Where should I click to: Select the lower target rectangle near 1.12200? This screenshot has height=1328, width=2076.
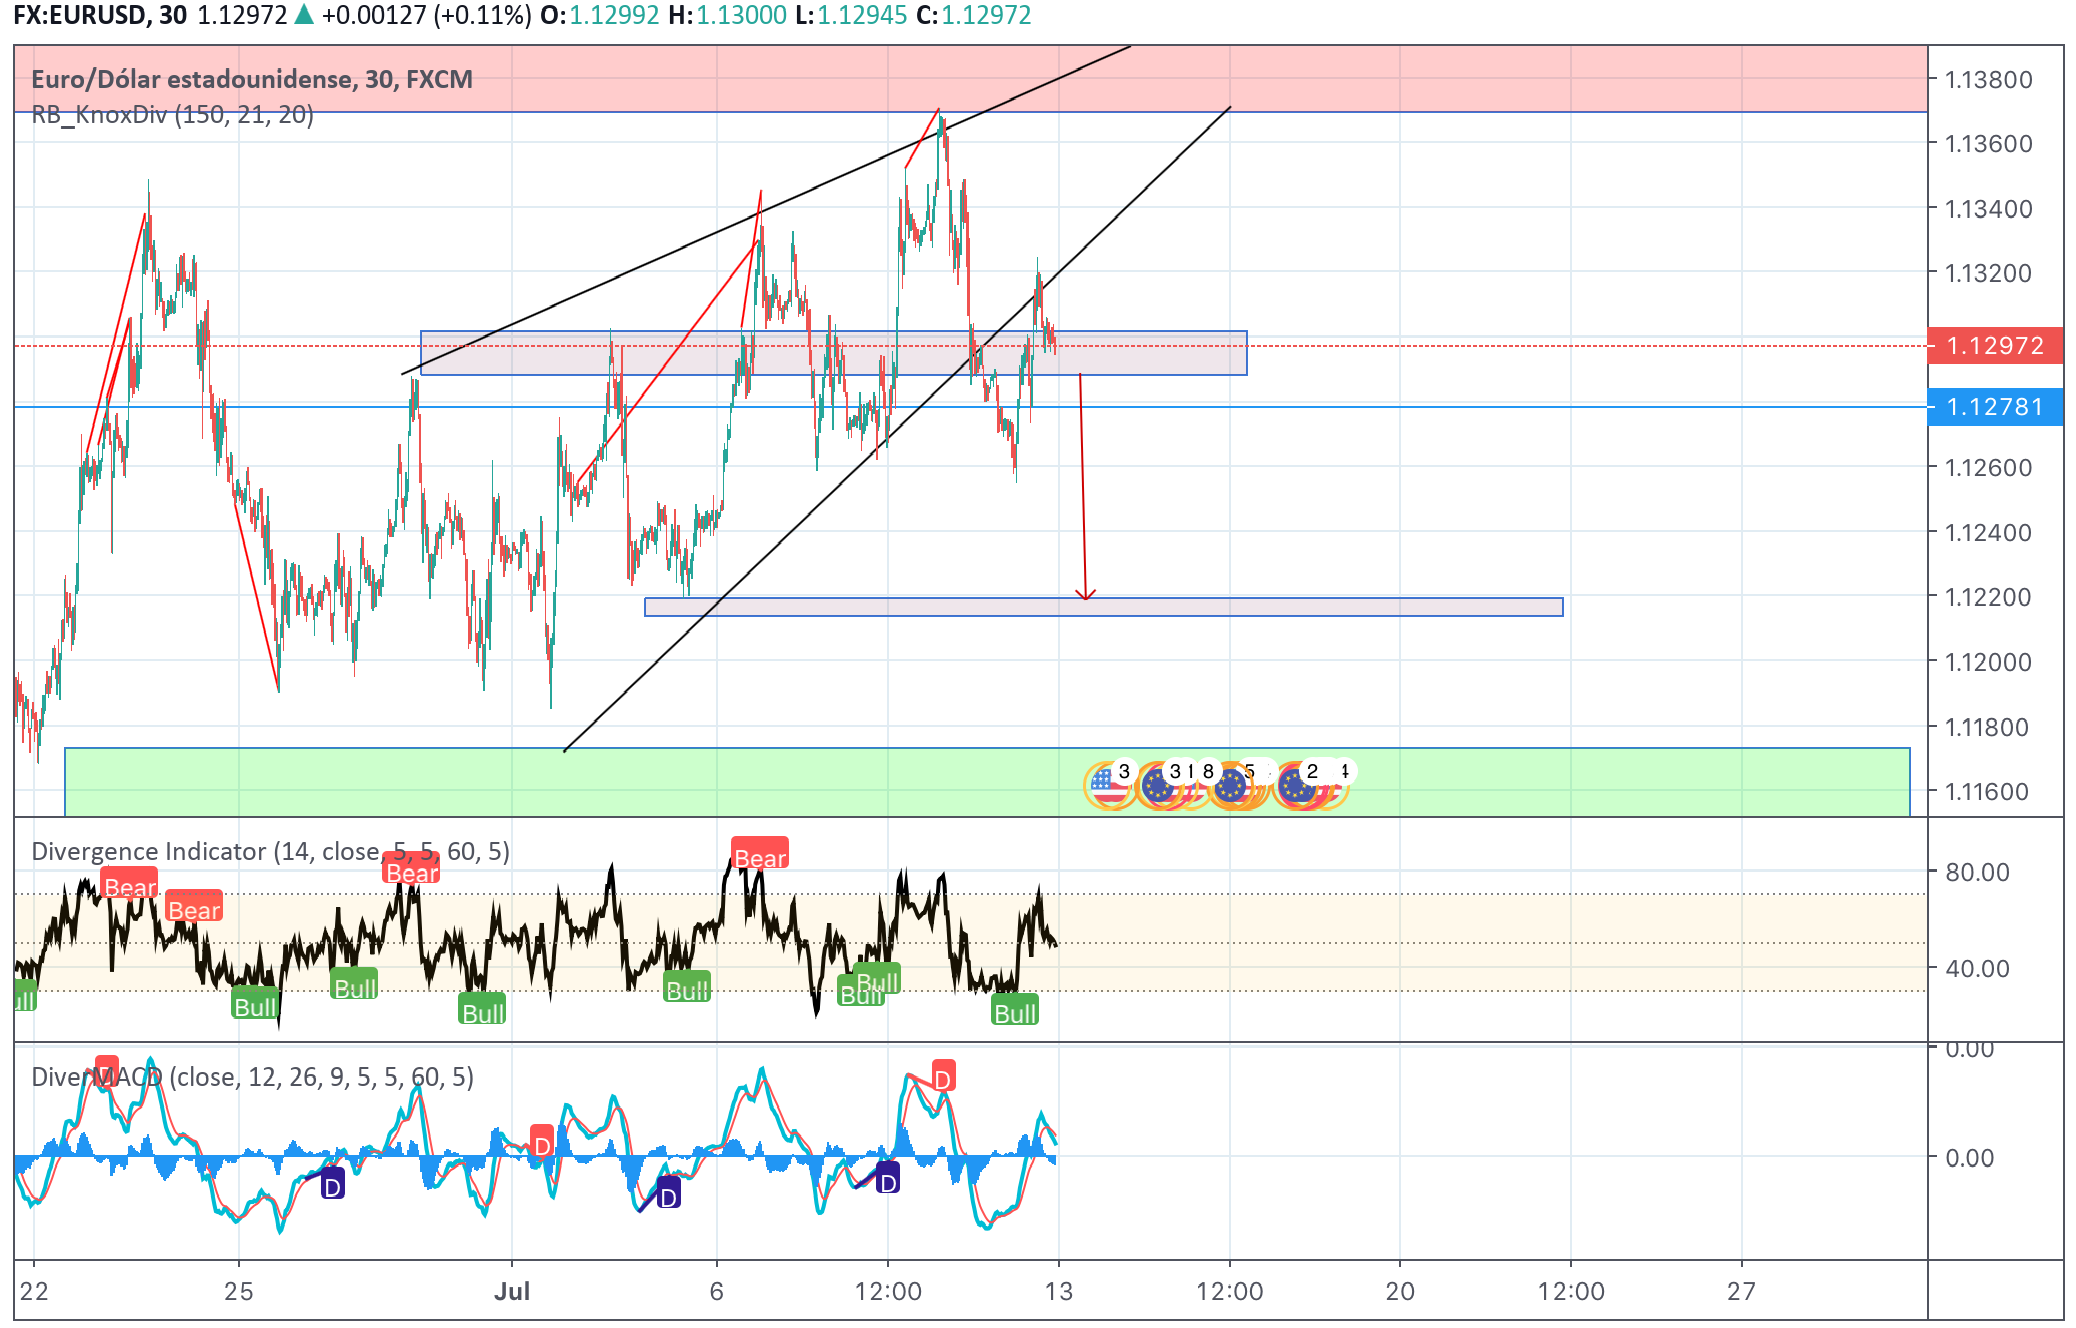(1300, 607)
